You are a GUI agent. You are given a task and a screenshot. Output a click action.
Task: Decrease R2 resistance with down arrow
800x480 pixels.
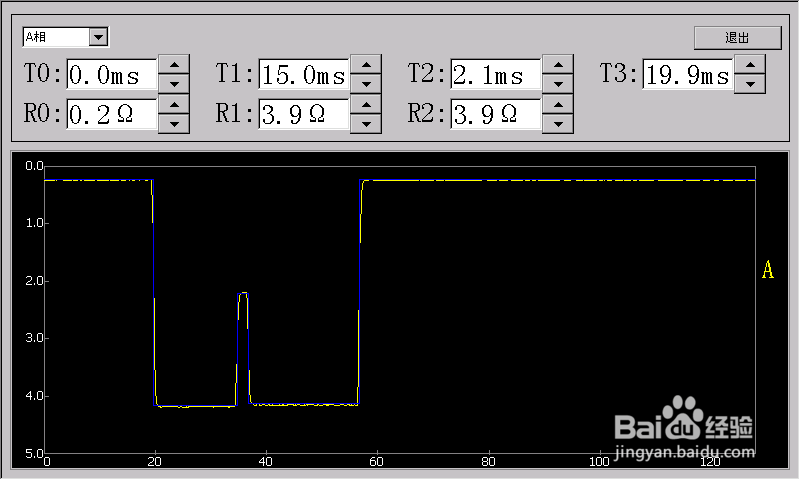pyautogui.click(x=558, y=124)
